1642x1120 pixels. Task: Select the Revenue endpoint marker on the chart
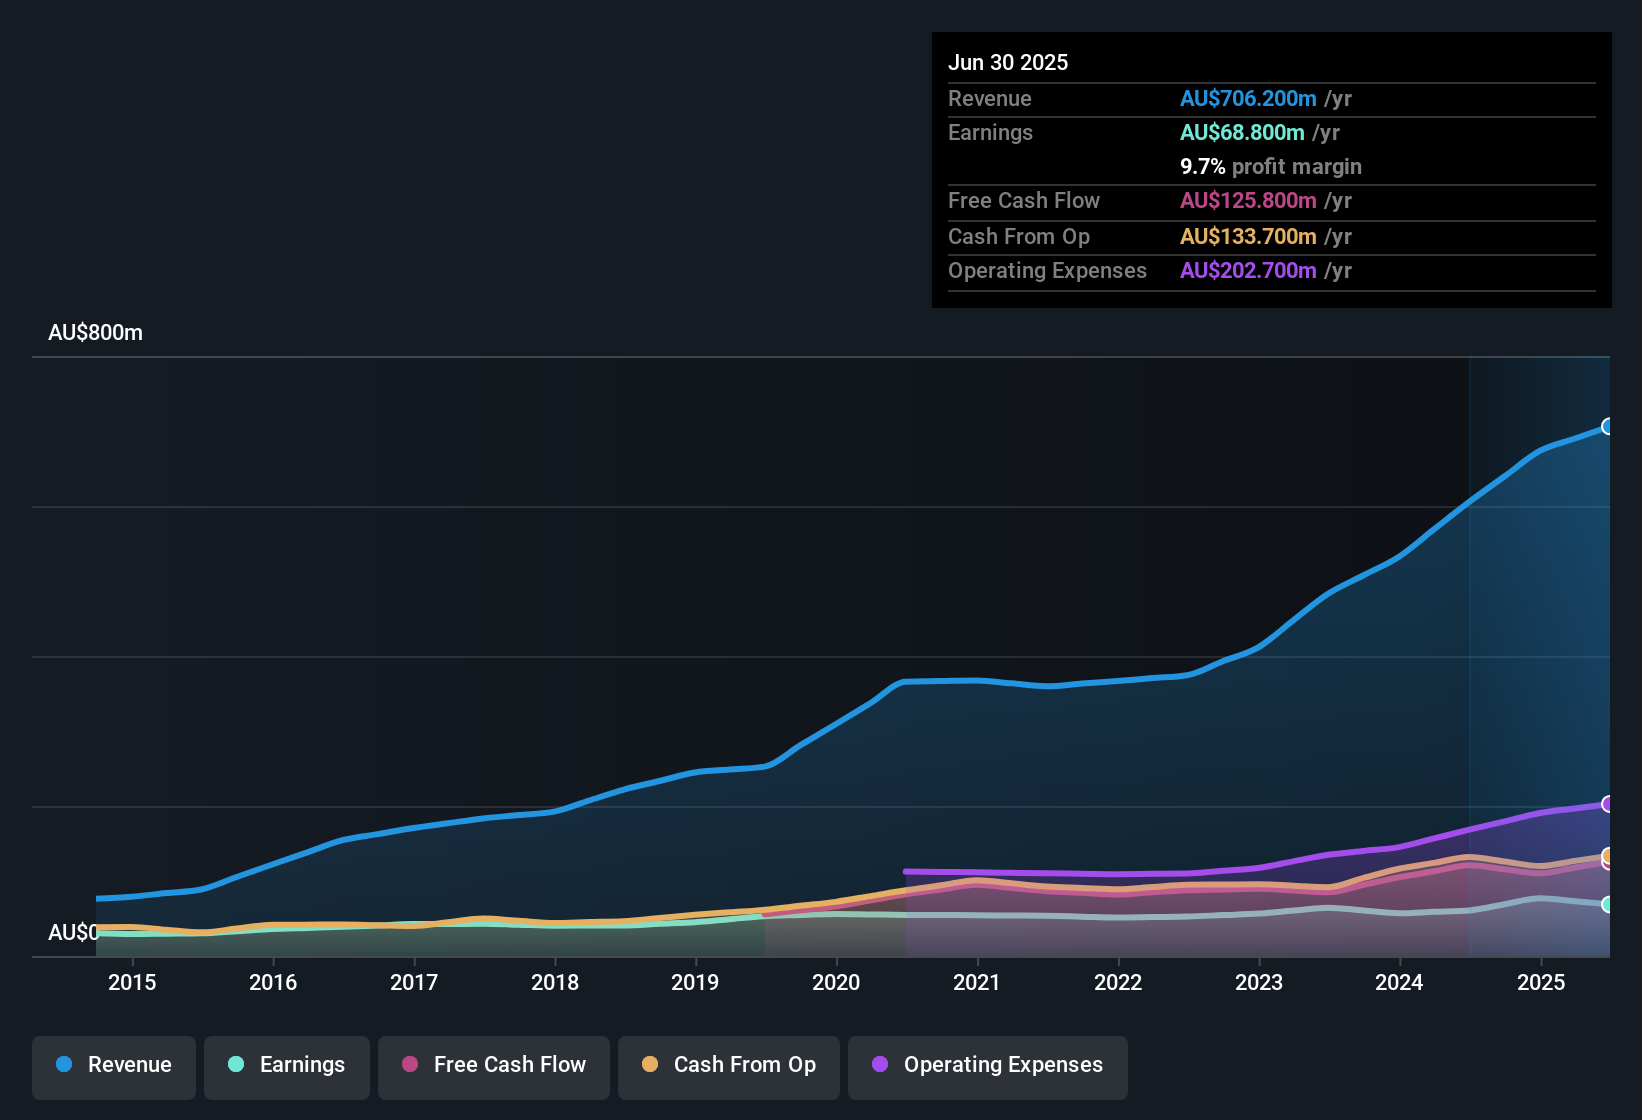pyautogui.click(x=1608, y=427)
